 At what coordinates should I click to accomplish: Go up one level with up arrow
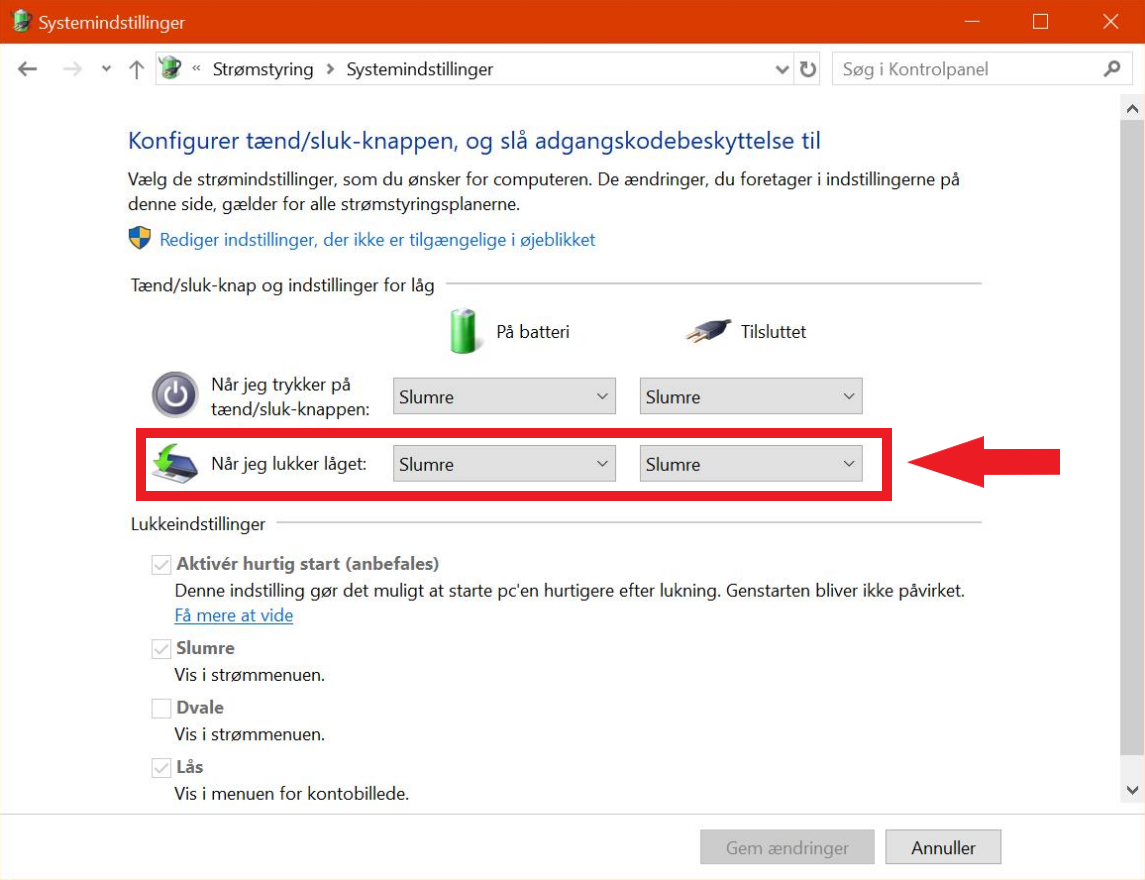(x=136, y=69)
